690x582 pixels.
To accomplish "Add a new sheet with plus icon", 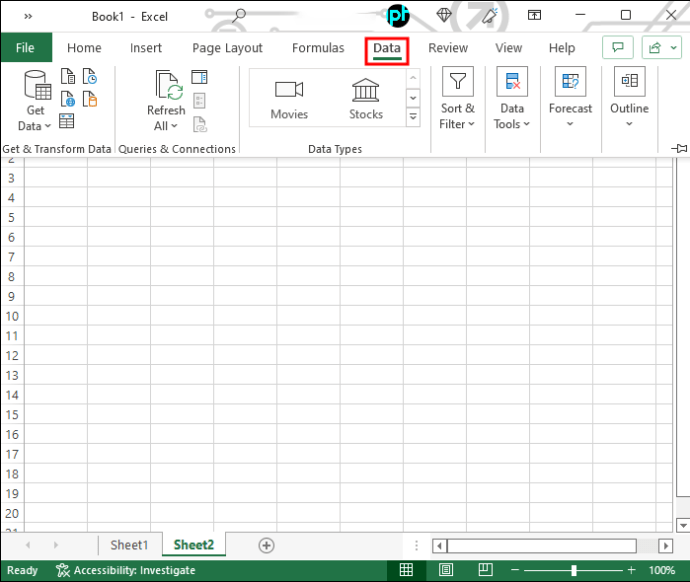I will [266, 545].
